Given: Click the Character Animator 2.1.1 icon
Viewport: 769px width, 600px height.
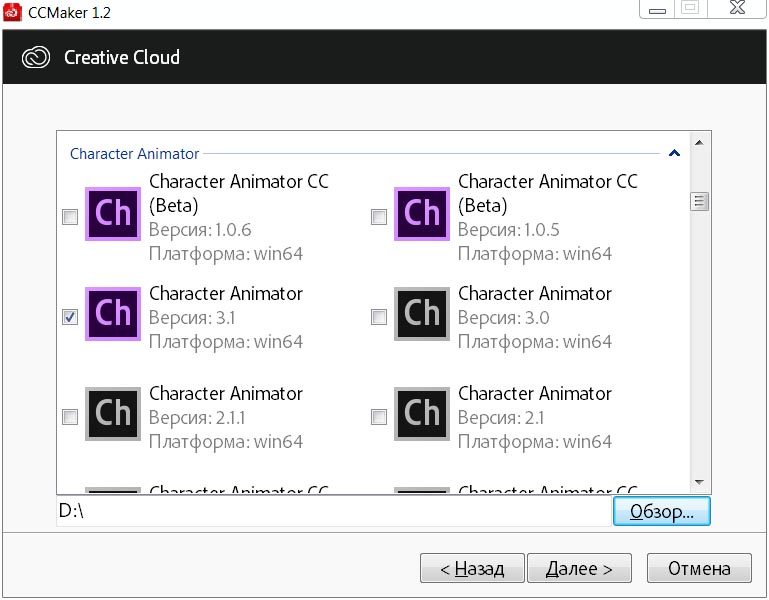Looking at the screenshot, I should (x=113, y=414).
